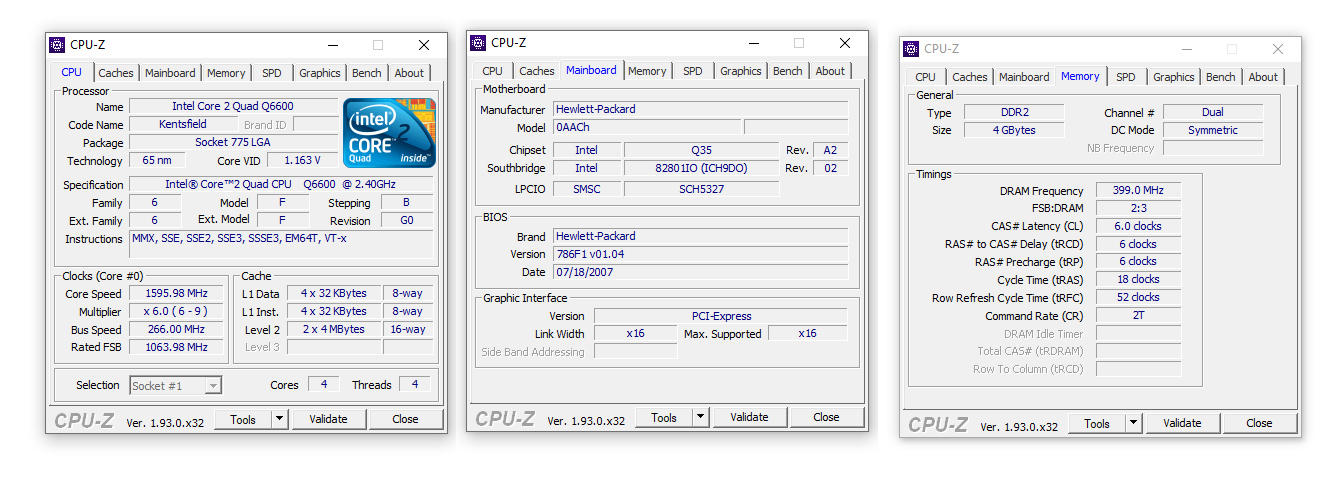
Task: Click the processor name 'Intel Core 2 Quad Q6600'
Action: tap(233, 106)
